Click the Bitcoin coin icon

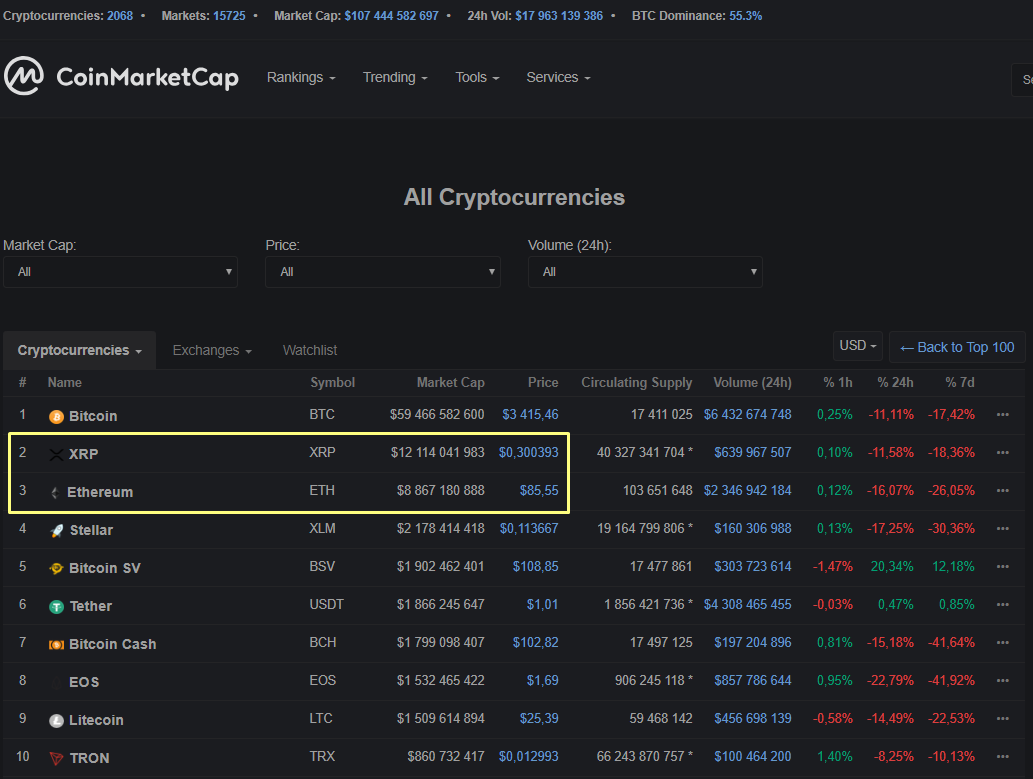tap(57, 416)
